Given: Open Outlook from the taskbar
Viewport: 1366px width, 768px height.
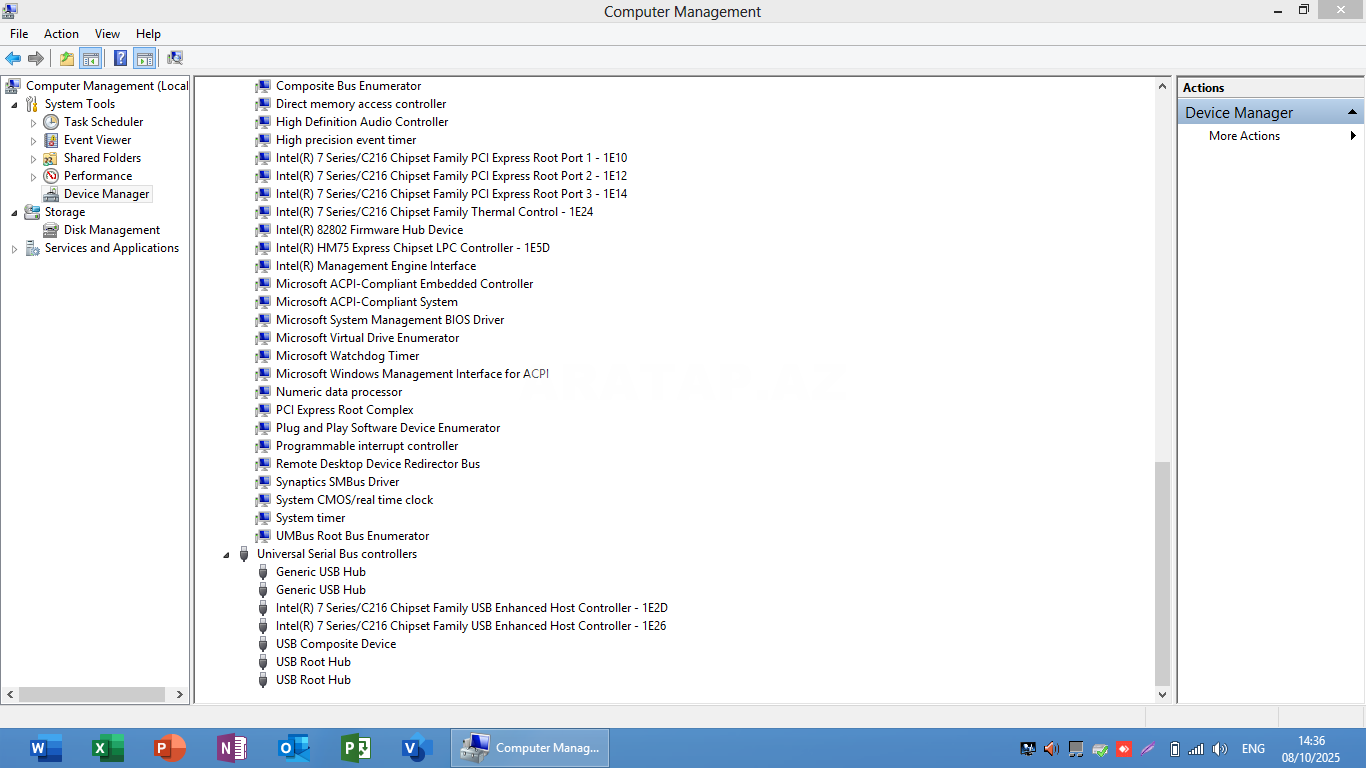Looking at the screenshot, I should click(x=294, y=748).
